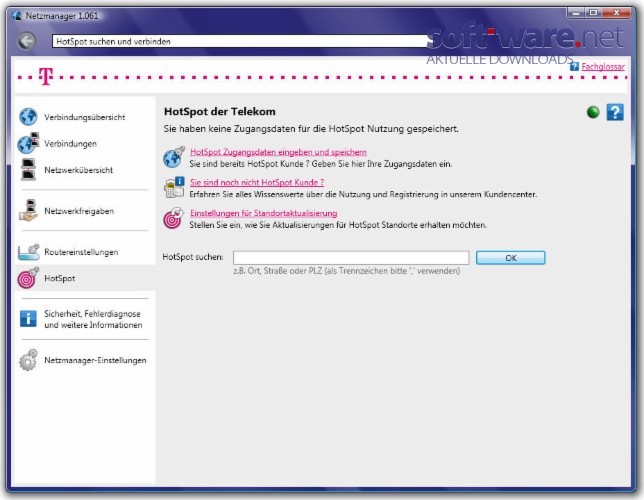Click info icon beside noch nicht Kunde link
The image size is (644, 500).
tap(174, 188)
